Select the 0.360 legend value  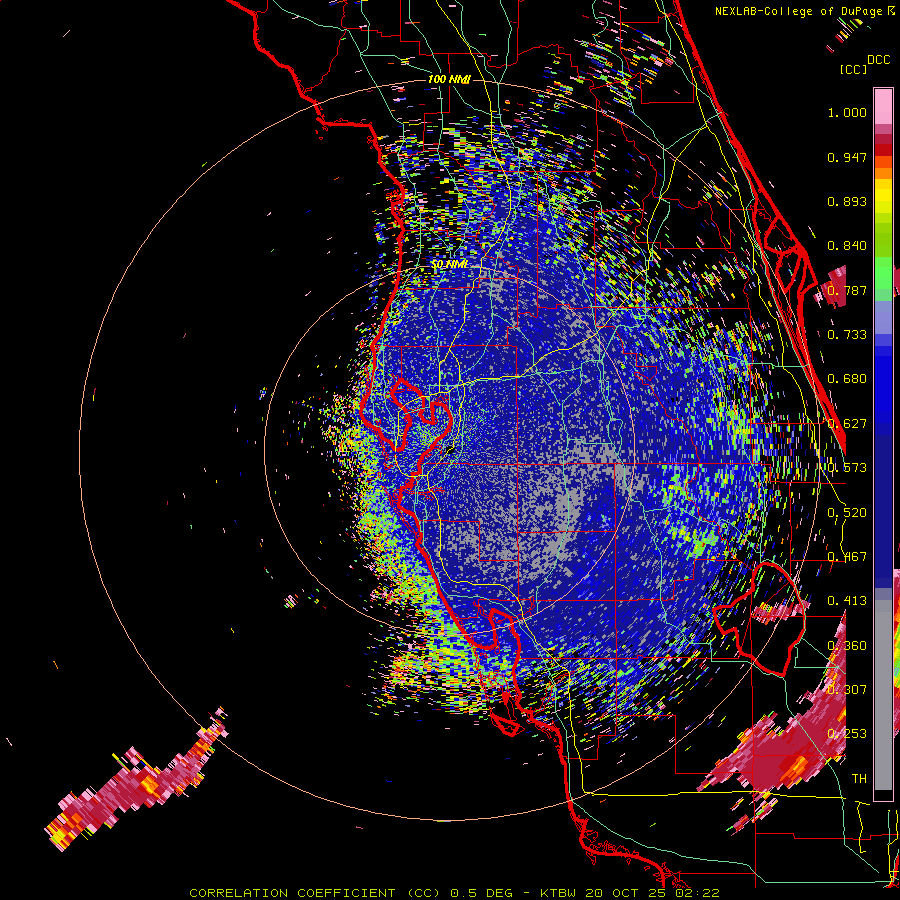pos(847,646)
